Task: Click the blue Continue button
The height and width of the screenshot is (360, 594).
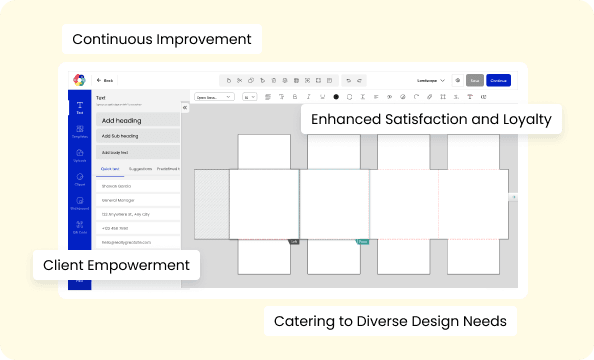Action: tap(499, 80)
